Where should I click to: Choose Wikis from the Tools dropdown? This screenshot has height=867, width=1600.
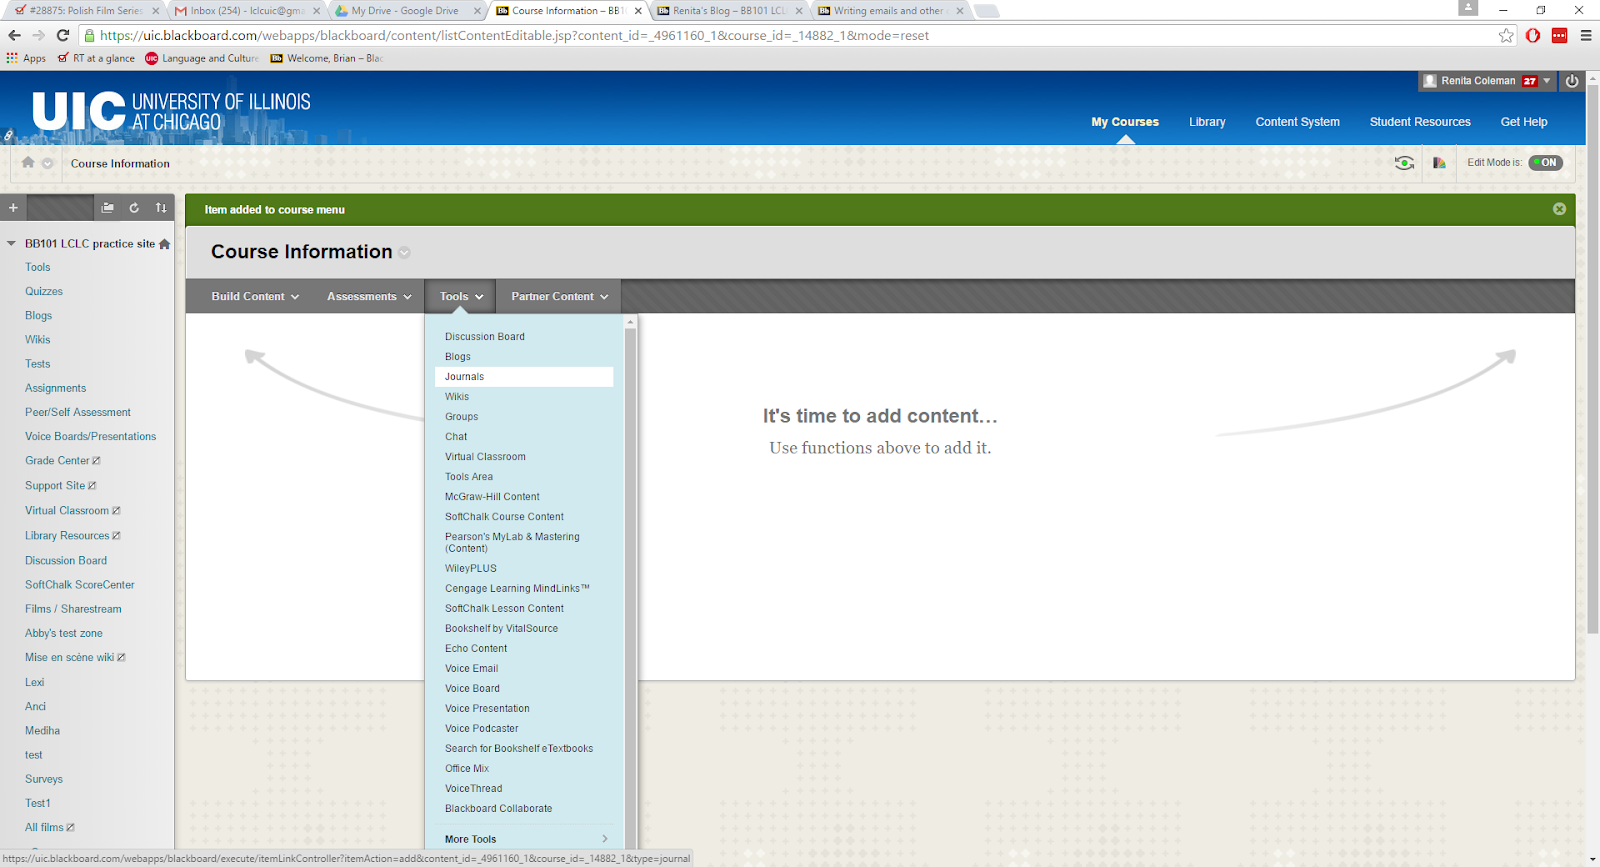click(457, 397)
